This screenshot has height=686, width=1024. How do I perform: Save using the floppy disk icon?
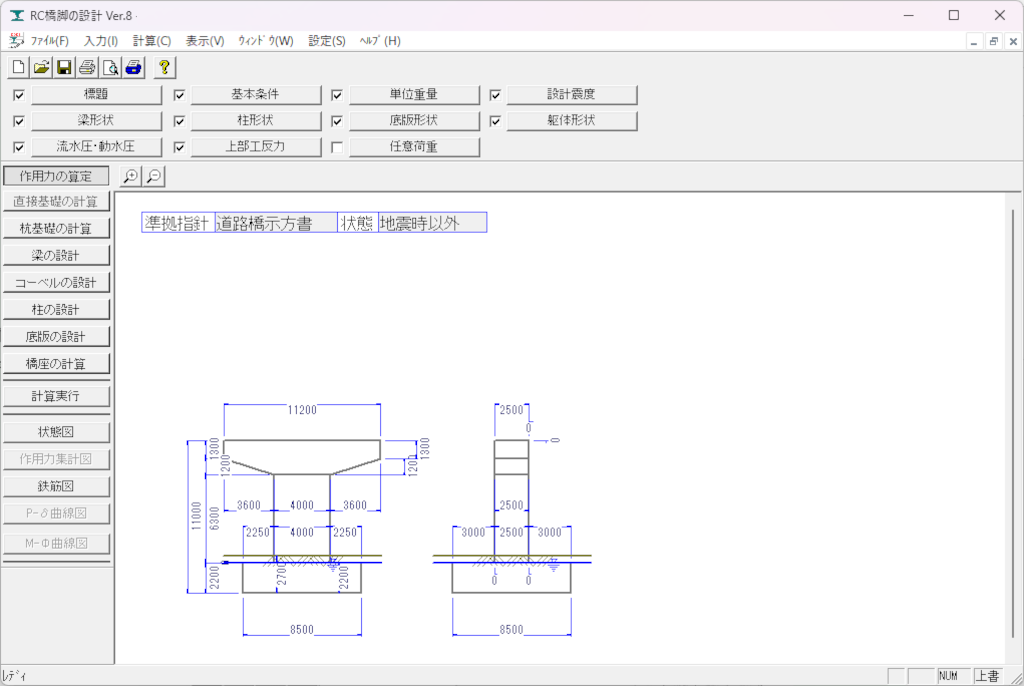click(64, 68)
